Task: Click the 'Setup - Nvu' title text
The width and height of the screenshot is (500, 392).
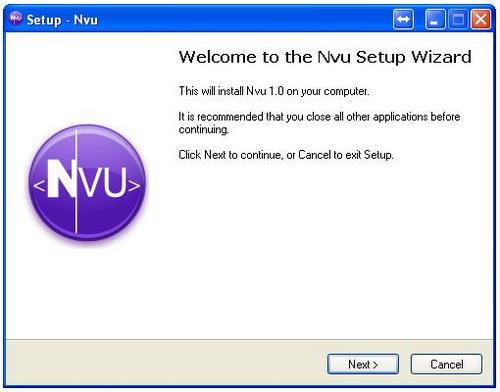Action: pyautogui.click(x=62, y=20)
